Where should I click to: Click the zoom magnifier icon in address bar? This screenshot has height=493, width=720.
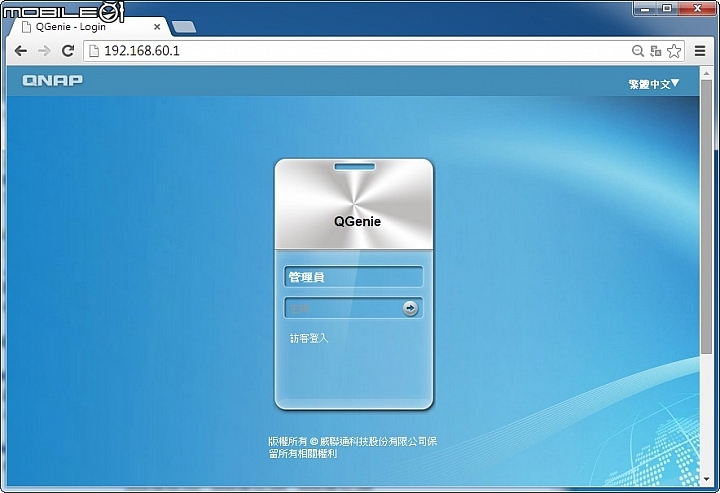(x=637, y=51)
